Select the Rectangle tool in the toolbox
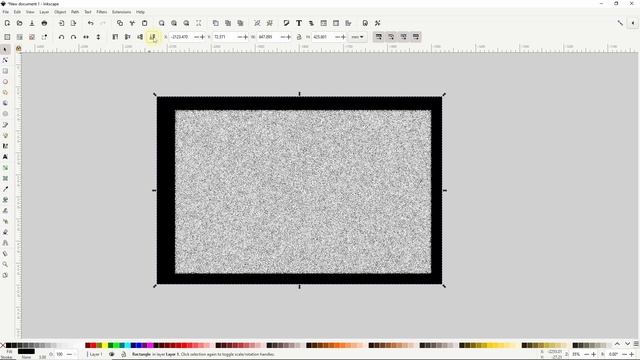The image size is (640, 360). [x=5, y=71]
